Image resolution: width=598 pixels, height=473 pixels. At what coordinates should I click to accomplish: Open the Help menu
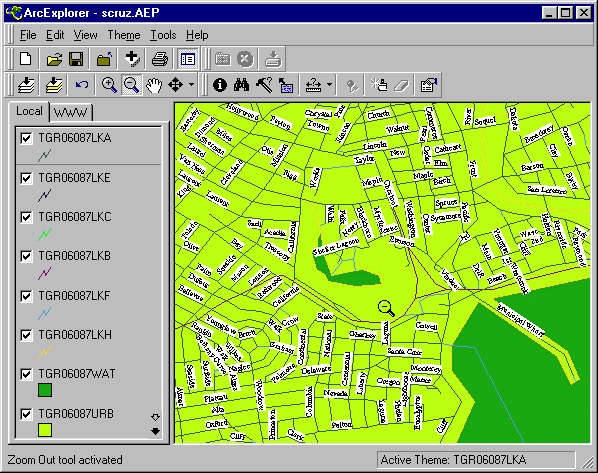coord(197,35)
